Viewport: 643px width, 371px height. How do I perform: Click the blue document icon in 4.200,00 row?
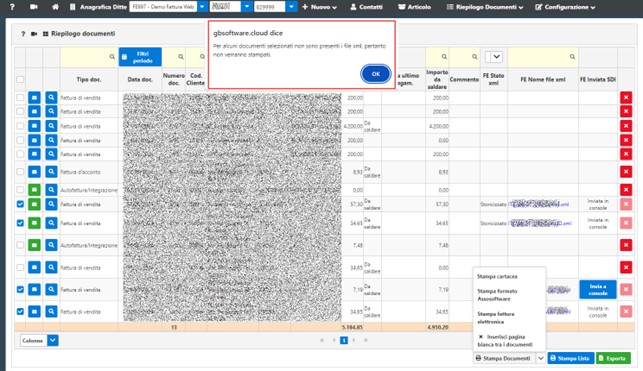(34, 126)
